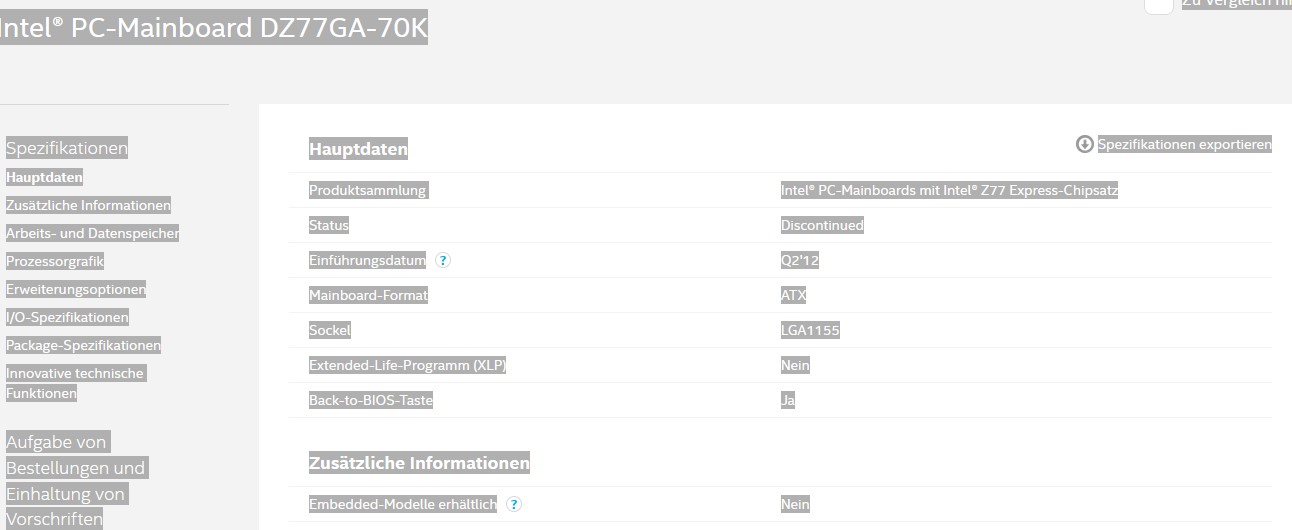Click the Mainboard-Format row label
1292x530 pixels.
tap(369, 295)
